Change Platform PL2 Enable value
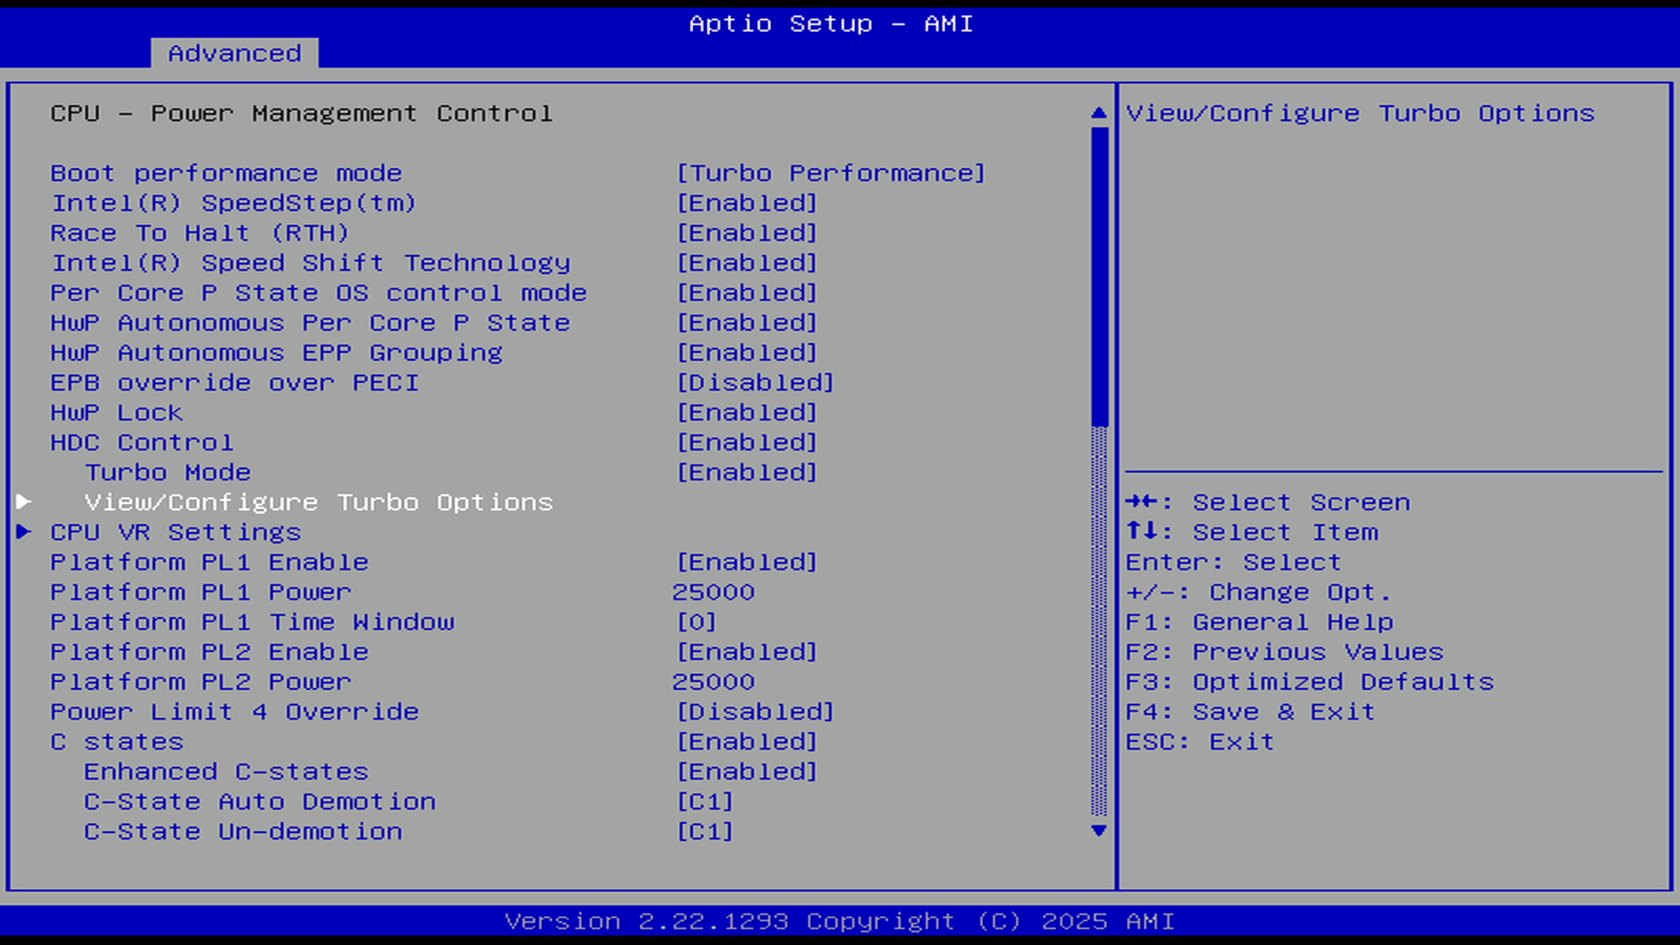This screenshot has height=945, width=1680. pos(747,652)
